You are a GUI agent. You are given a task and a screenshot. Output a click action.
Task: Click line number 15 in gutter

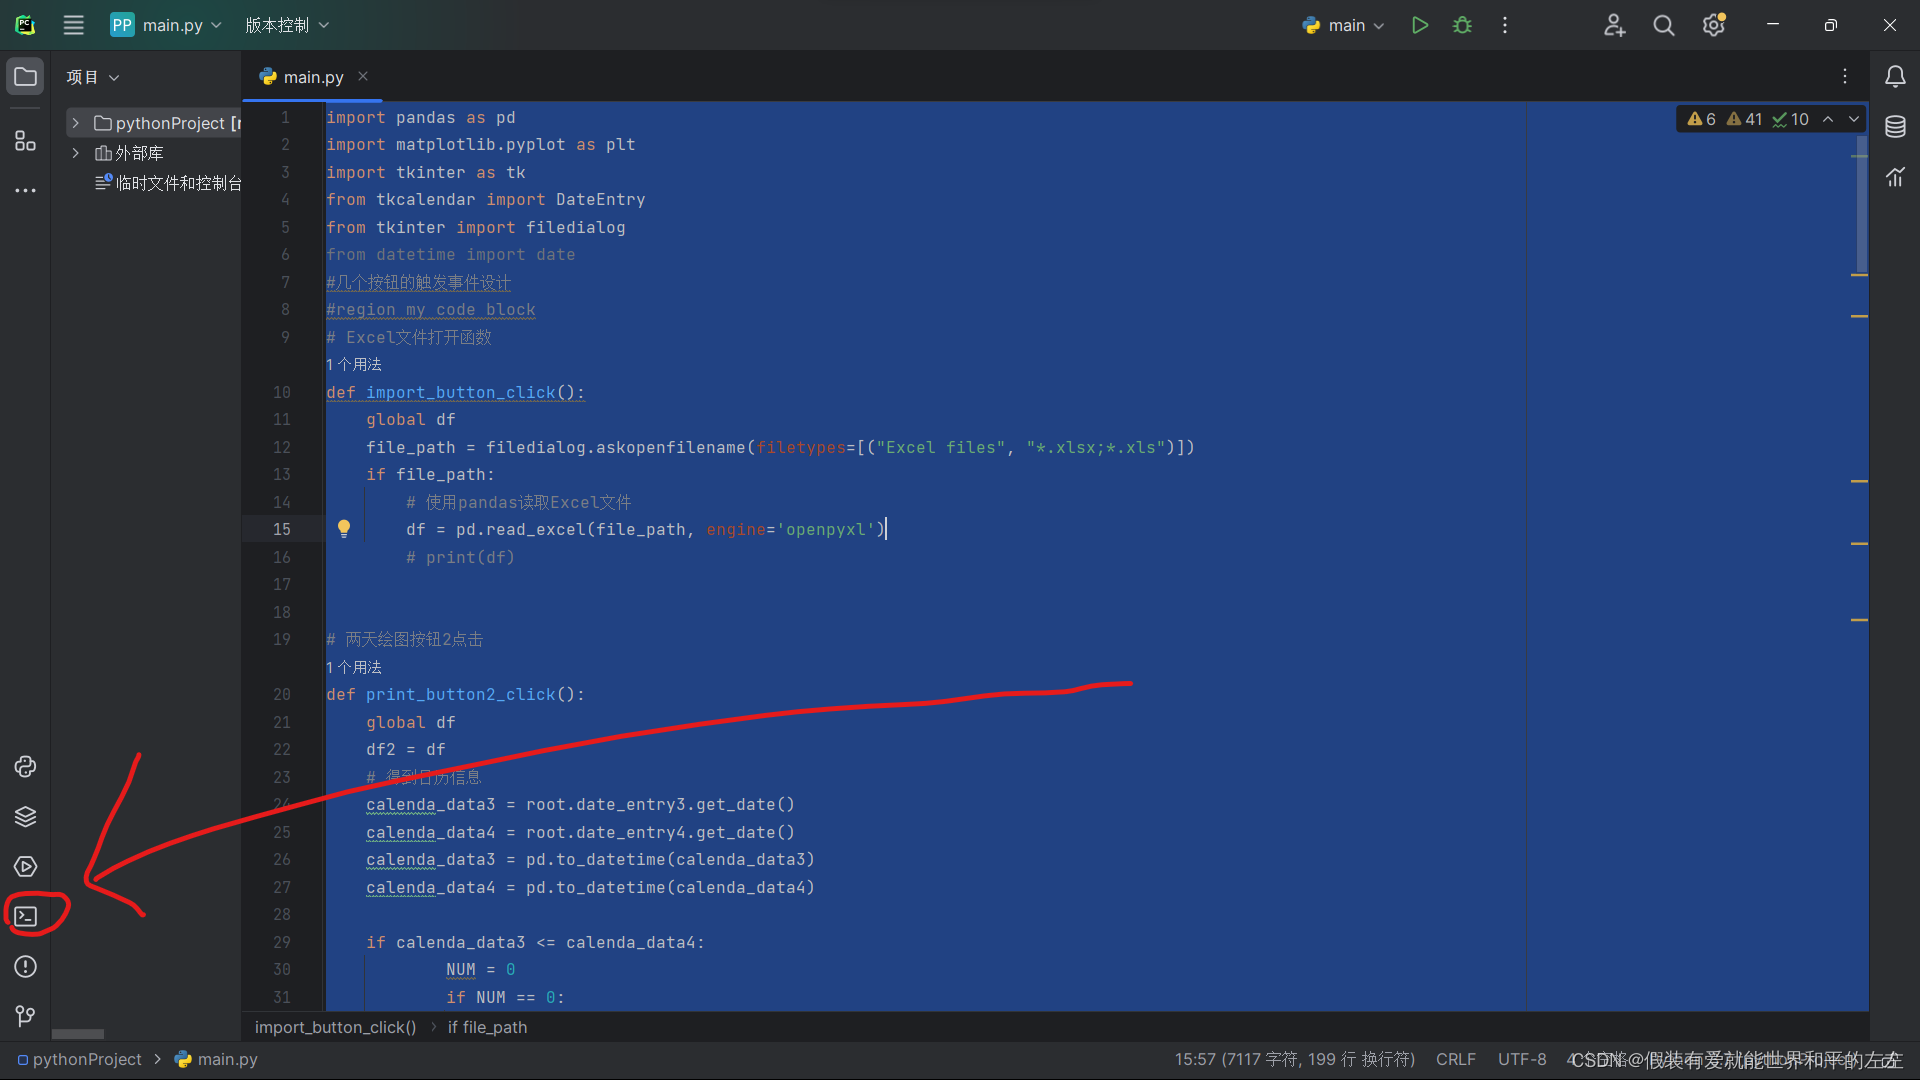282,529
